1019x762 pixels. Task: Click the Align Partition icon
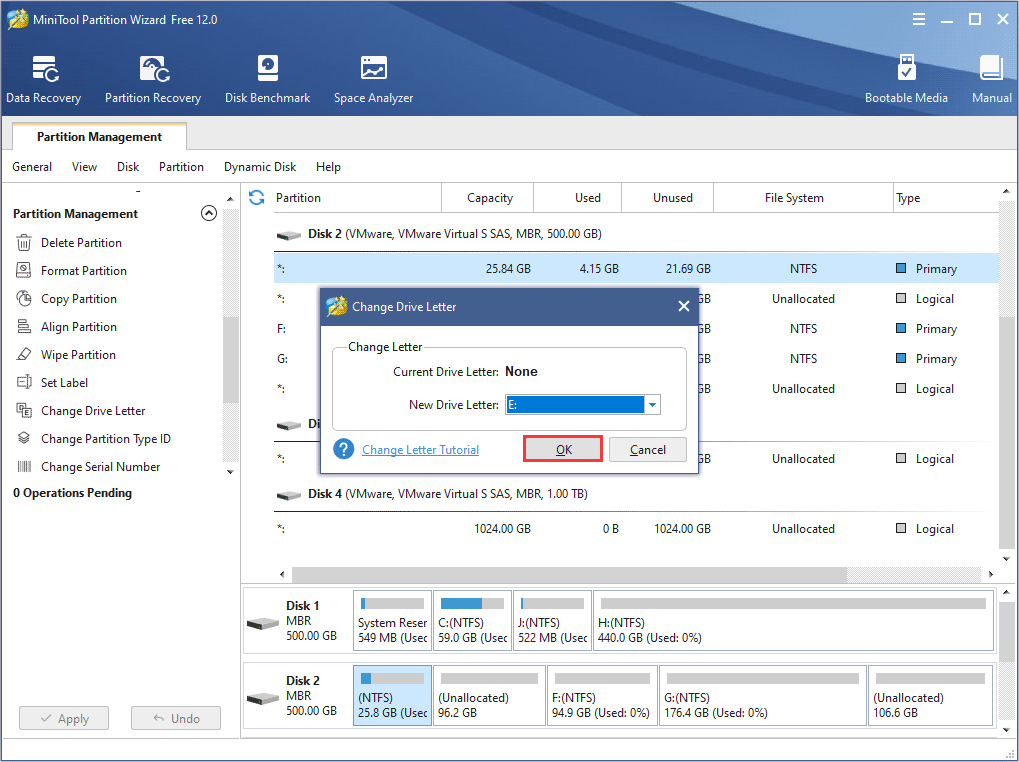24,326
